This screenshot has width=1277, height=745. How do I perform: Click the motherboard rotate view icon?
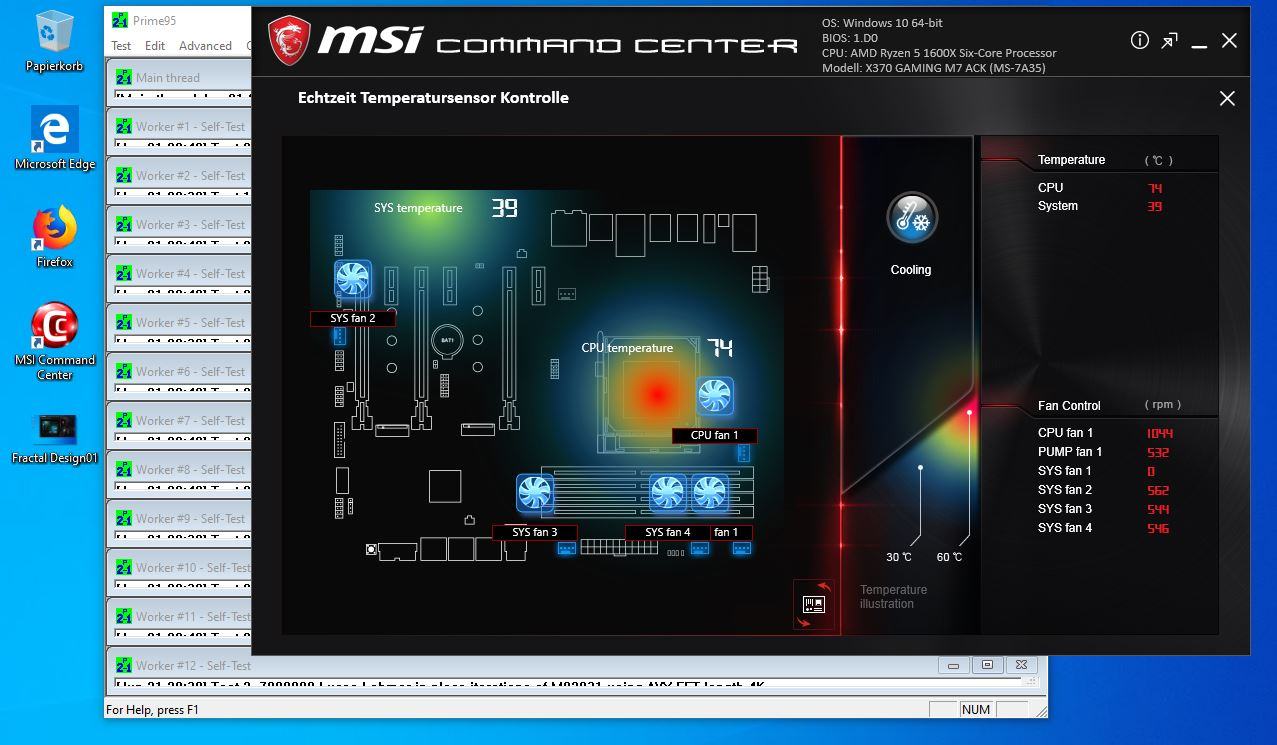click(814, 604)
